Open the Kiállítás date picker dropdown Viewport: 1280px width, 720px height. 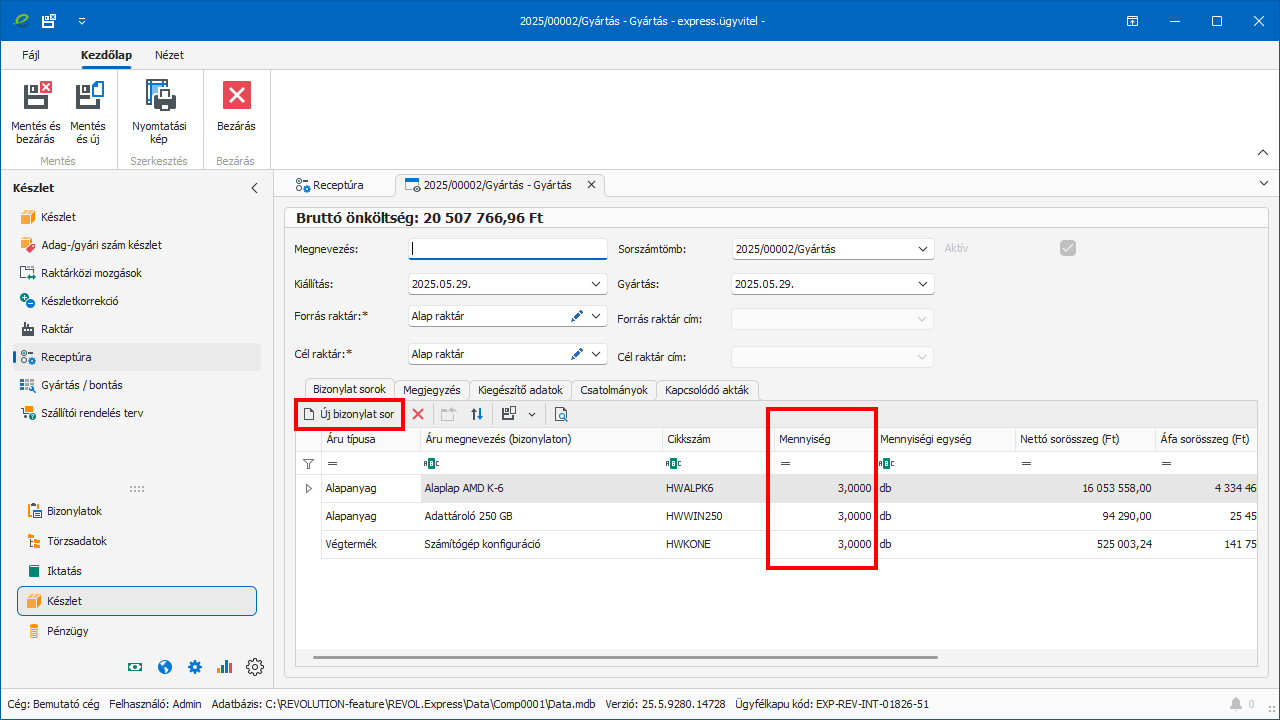click(597, 284)
